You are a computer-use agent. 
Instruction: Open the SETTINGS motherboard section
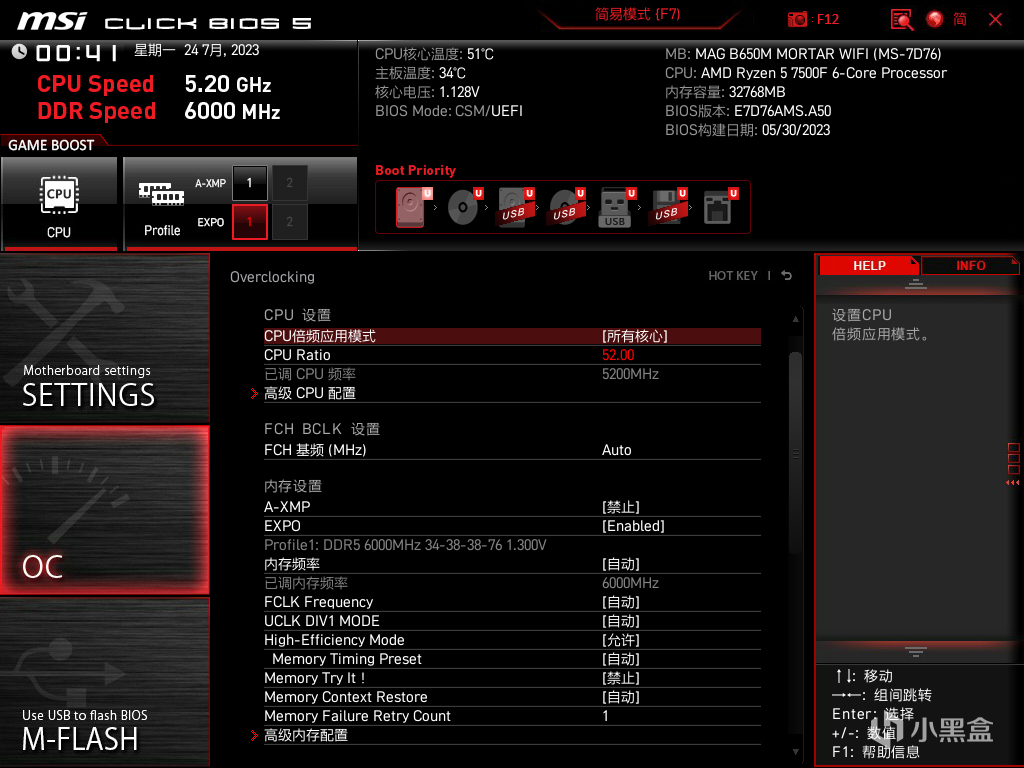[x=104, y=338]
